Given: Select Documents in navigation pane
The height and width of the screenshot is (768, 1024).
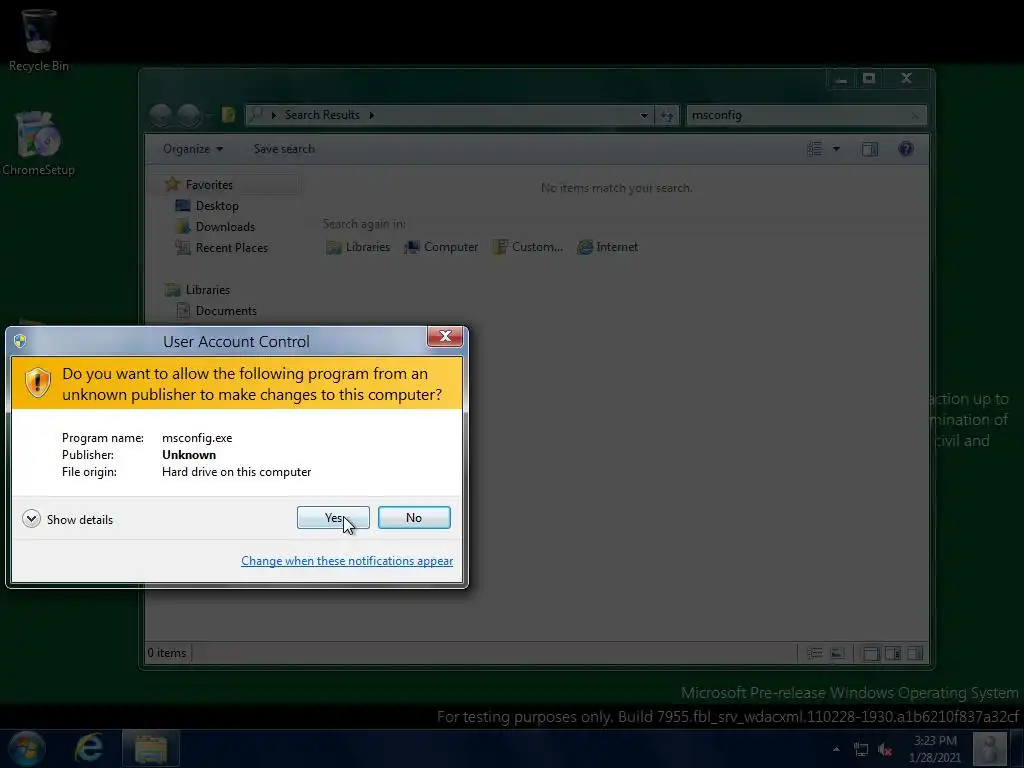Looking at the screenshot, I should click(x=226, y=311).
